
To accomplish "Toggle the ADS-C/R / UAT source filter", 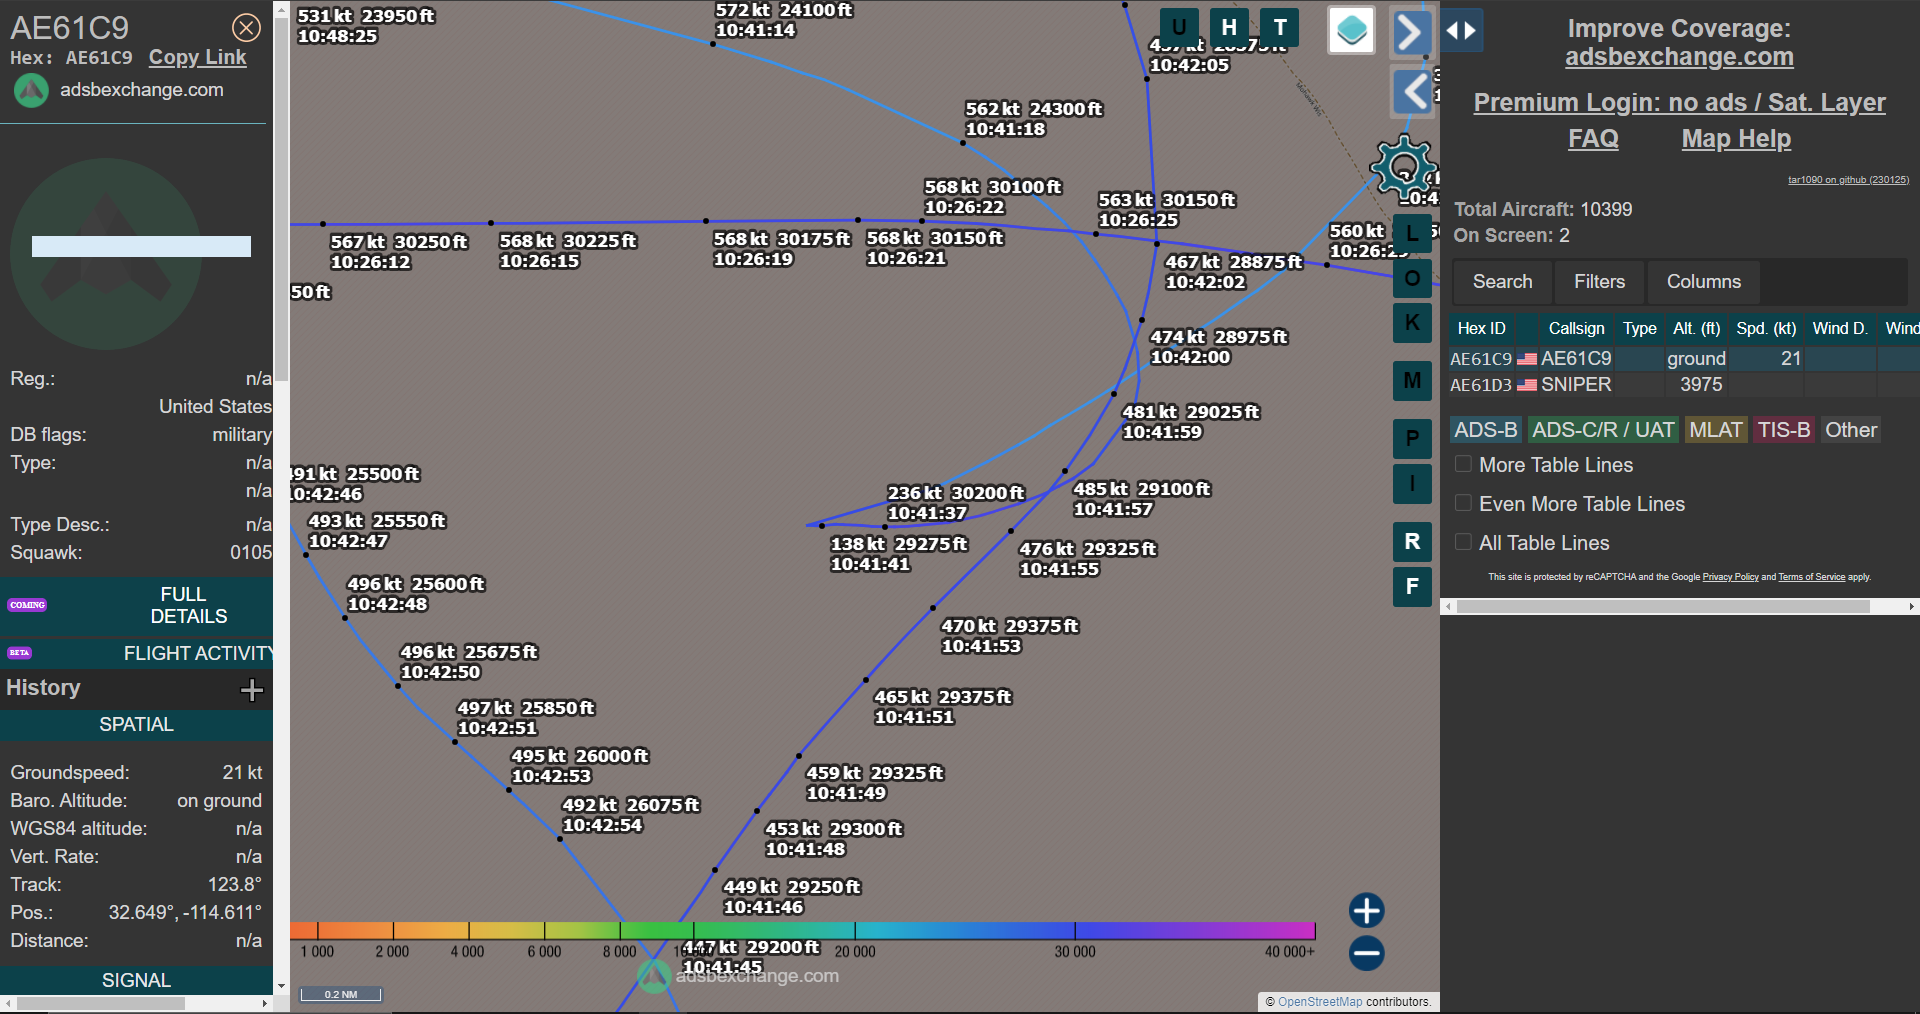I will click(1603, 430).
